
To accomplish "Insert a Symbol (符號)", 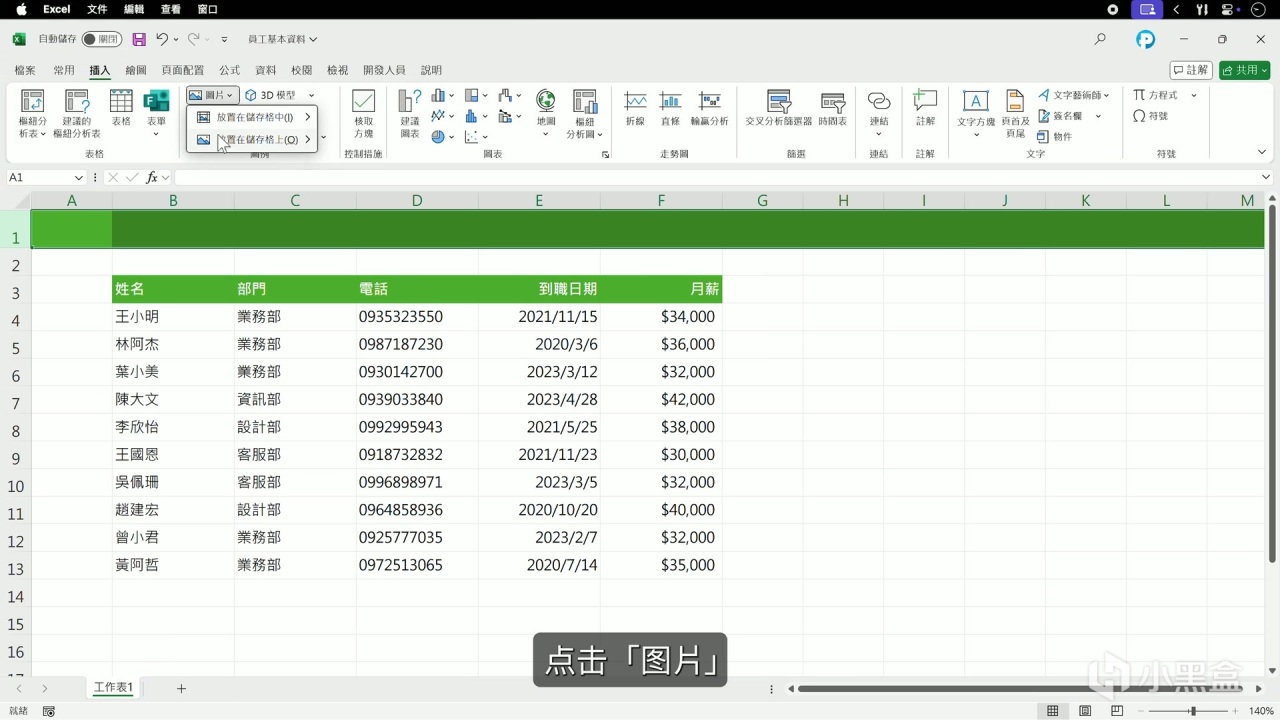I will 1151,116.
